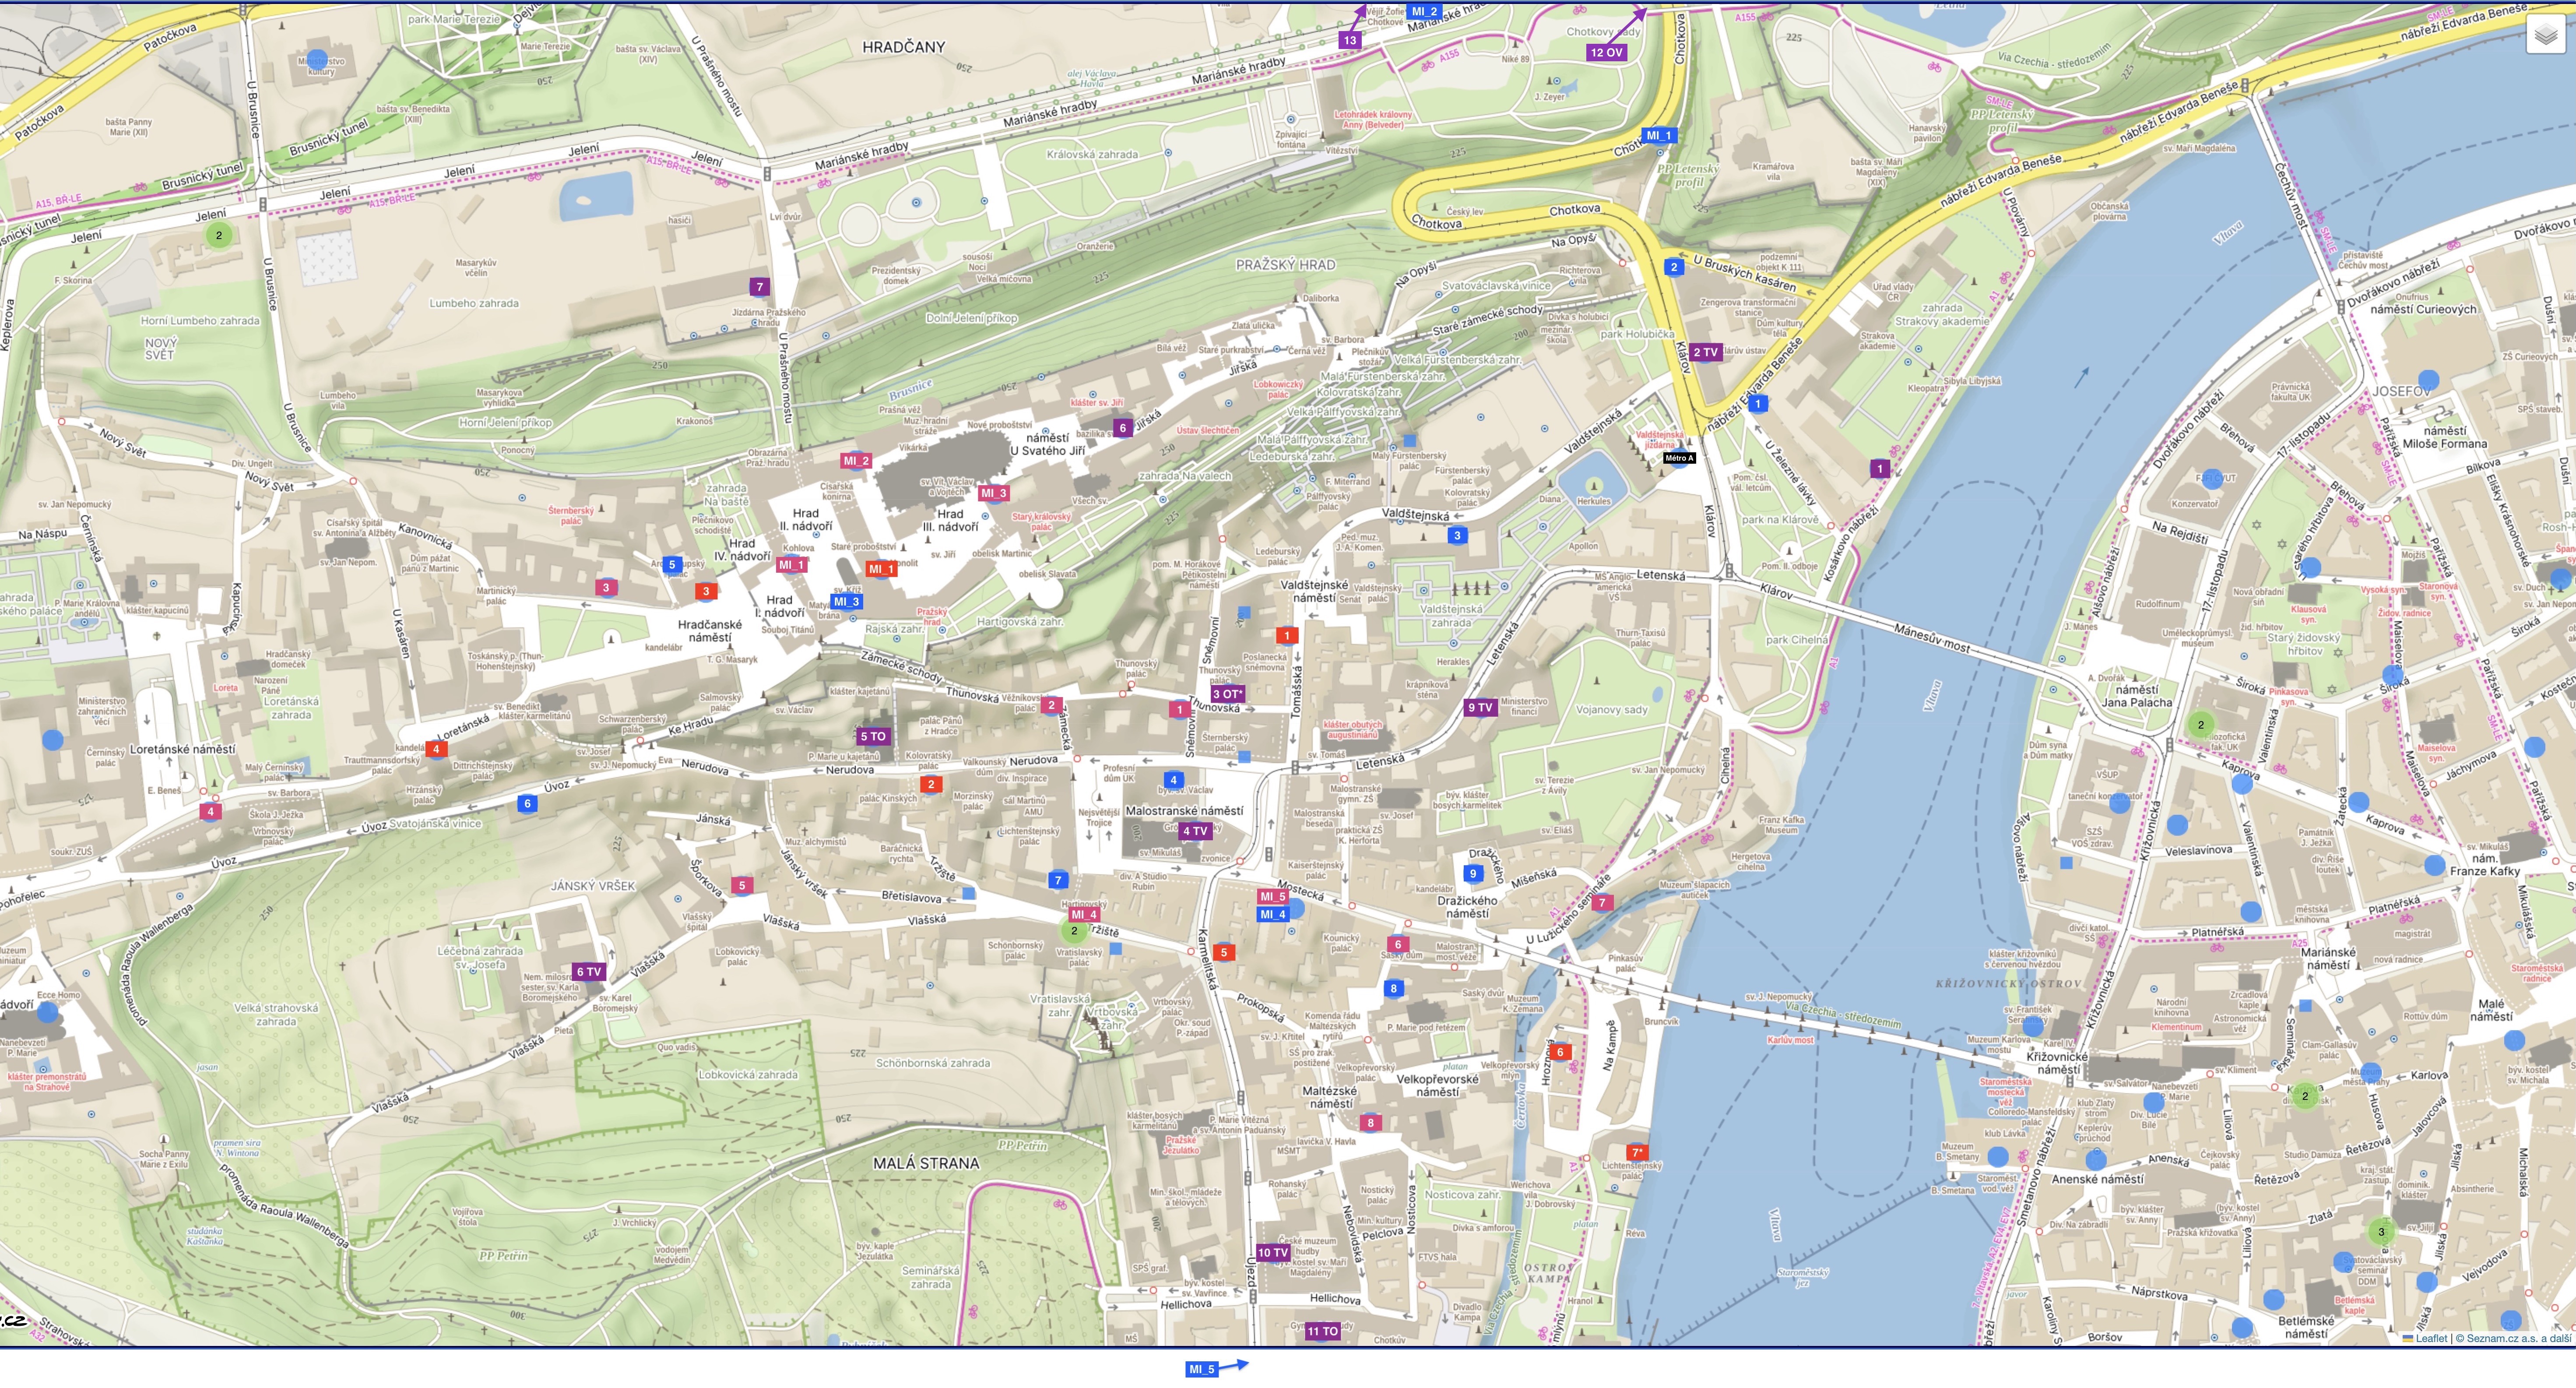This screenshot has width=2576, height=1388.
Task: Select red MI_1 marker at the castle
Action: (881, 569)
